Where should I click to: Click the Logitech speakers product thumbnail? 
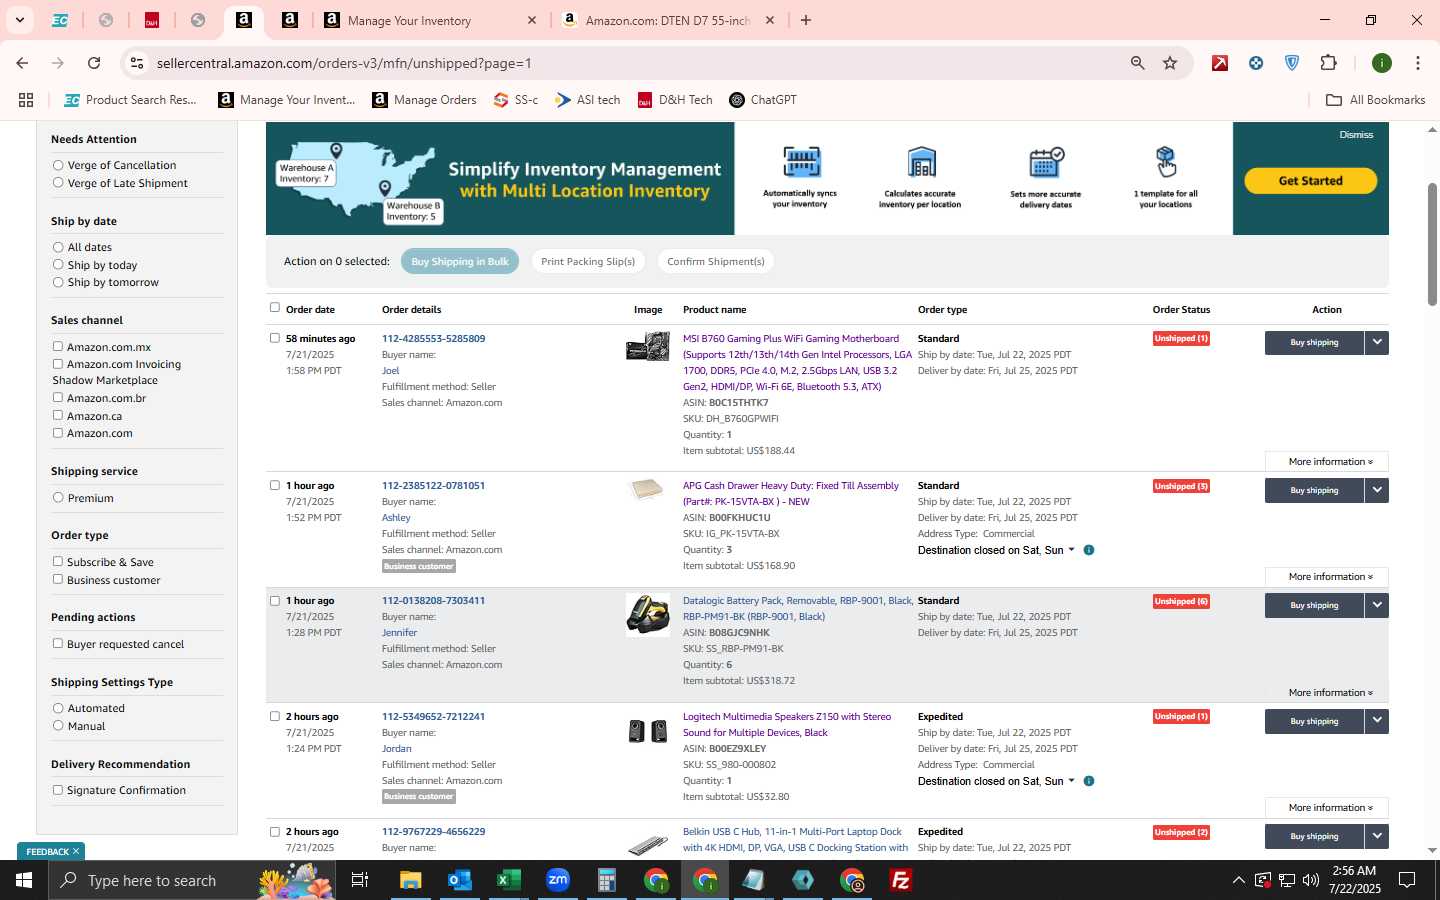[x=647, y=731]
